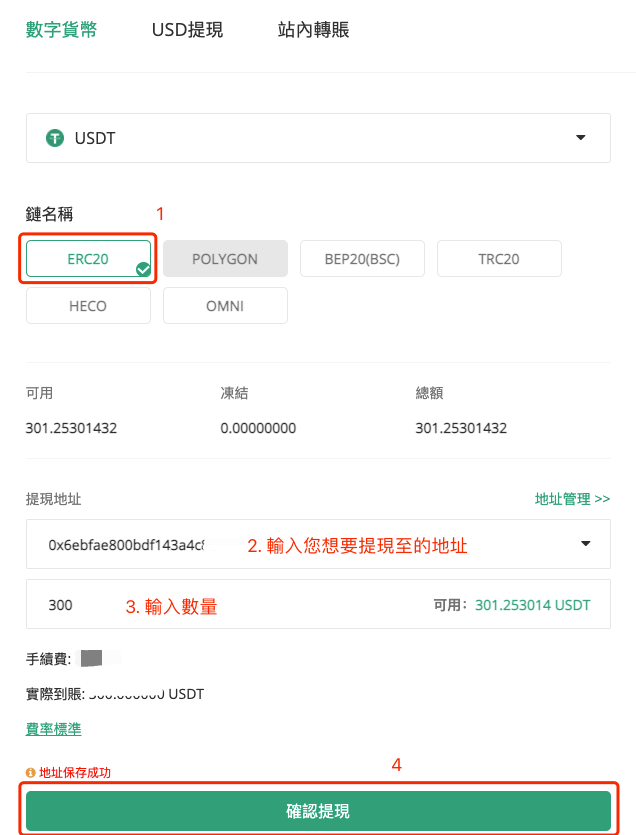Click the green checkmark badge on ERC20

tap(143, 269)
